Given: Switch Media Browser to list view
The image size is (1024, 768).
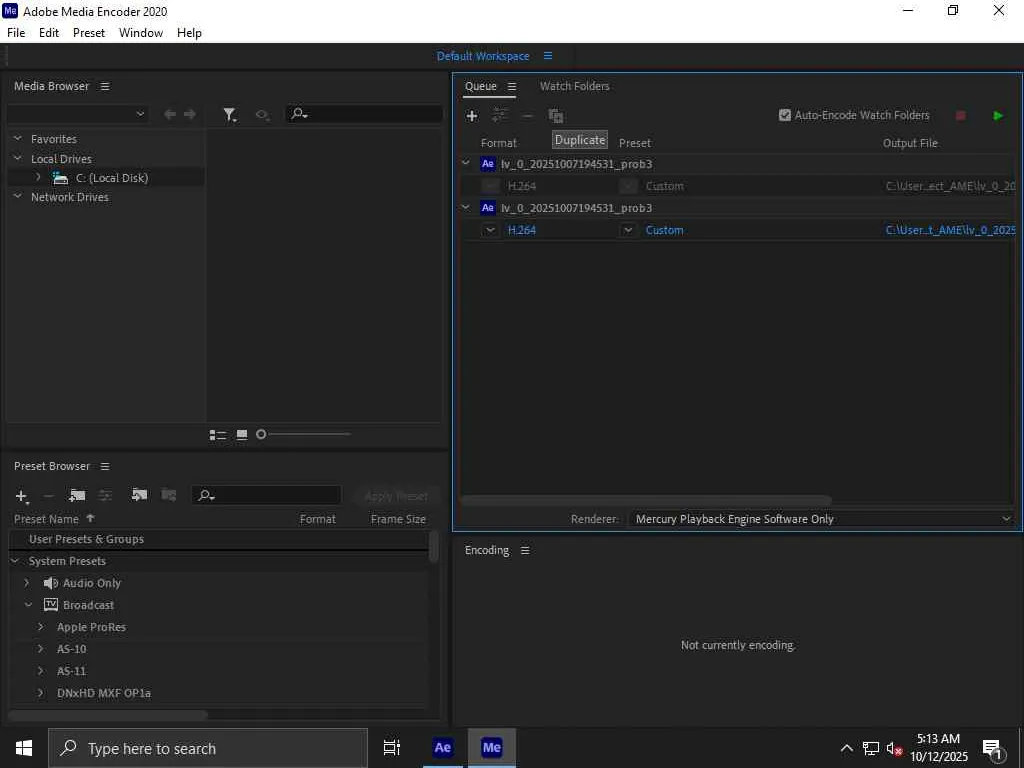Looking at the screenshot, I should [217, 435].
